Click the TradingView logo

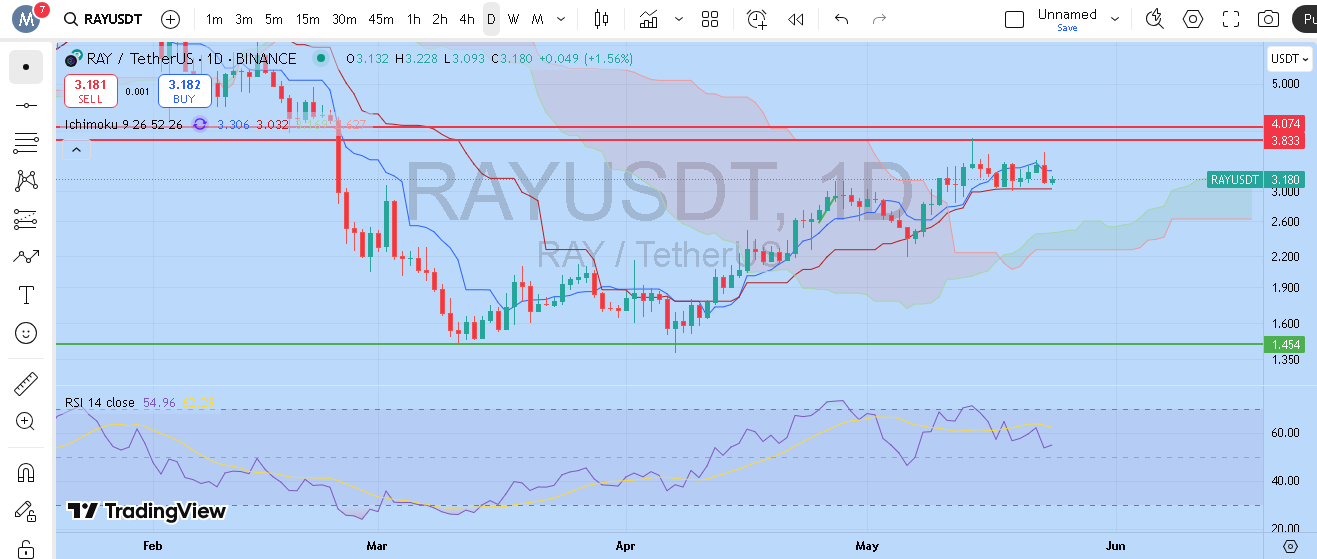point(146,511)
